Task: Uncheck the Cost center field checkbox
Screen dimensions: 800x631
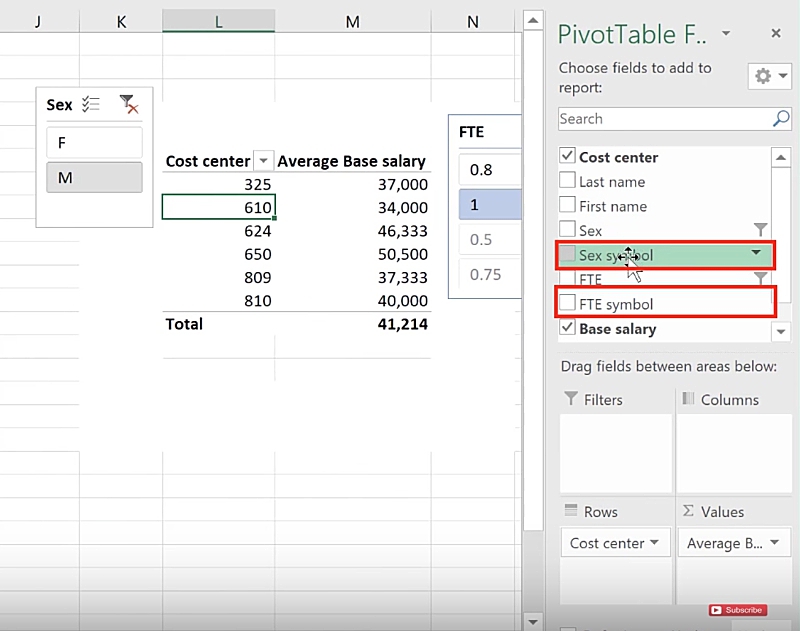Action: (x=568, y=157)
